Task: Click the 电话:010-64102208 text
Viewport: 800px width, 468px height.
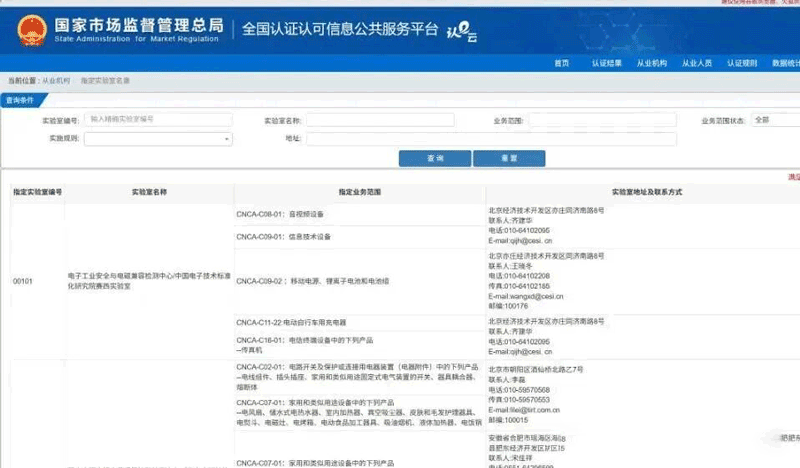Action: click(519, 276)
